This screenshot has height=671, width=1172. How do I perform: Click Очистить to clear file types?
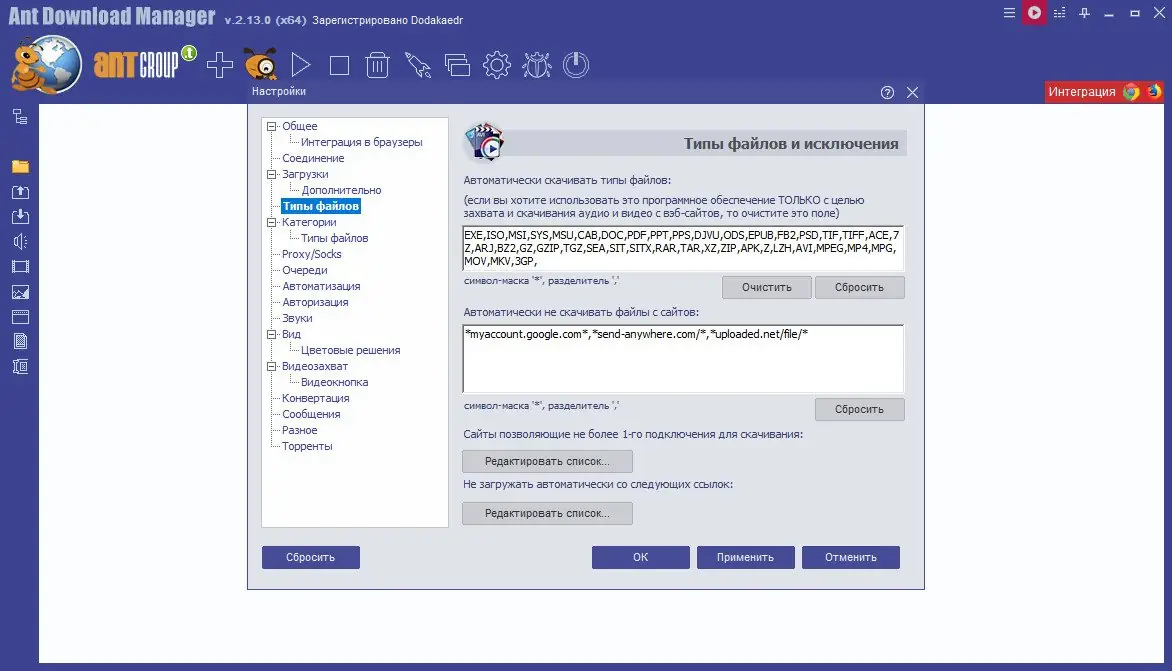(x=767, y=288)
